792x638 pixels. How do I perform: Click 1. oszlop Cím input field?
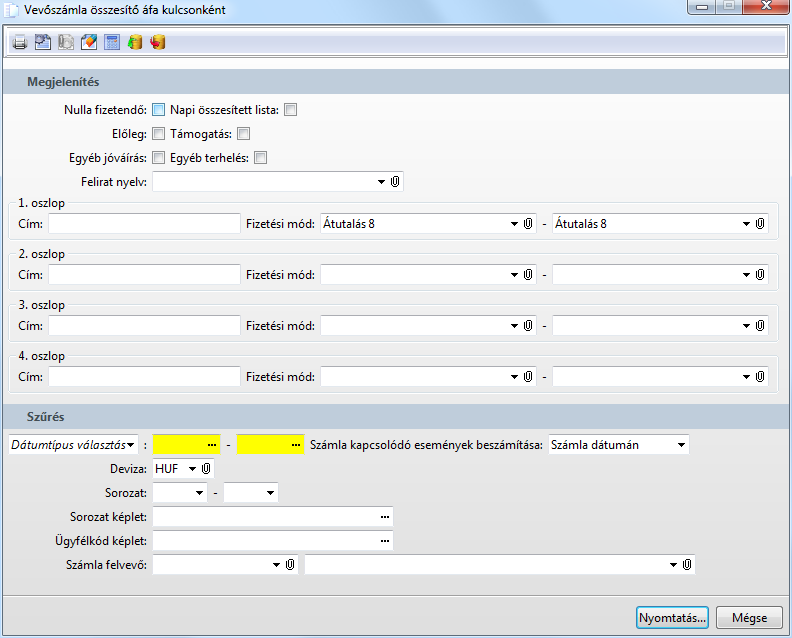[x=144, y=224]
